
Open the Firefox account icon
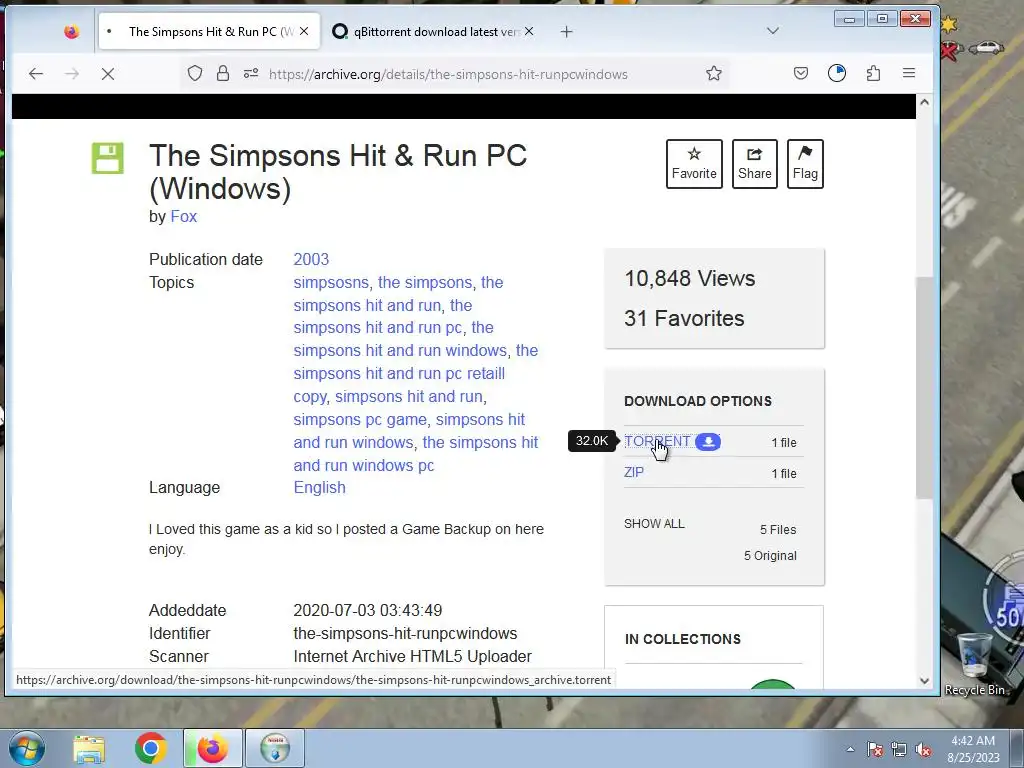tap(837, 73)
